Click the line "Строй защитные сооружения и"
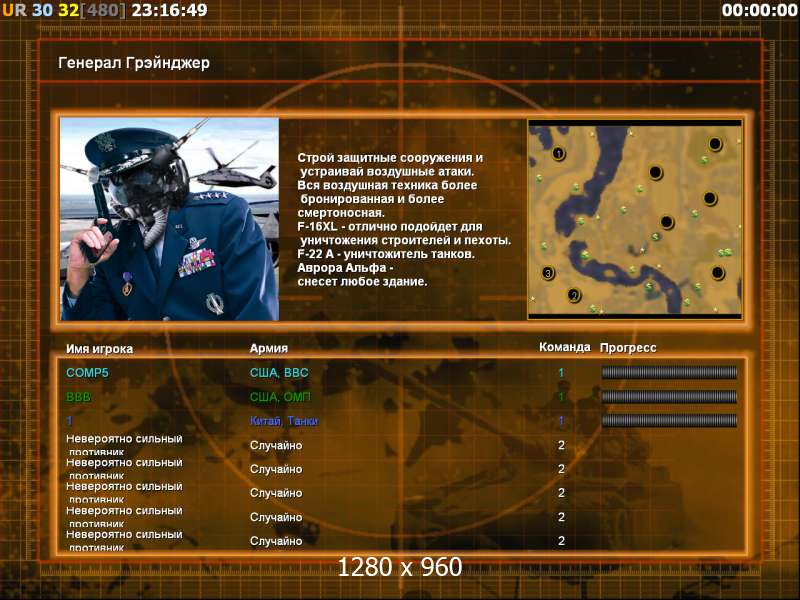The height and width of the screenshot is (600, 800). tap(390, 158)
